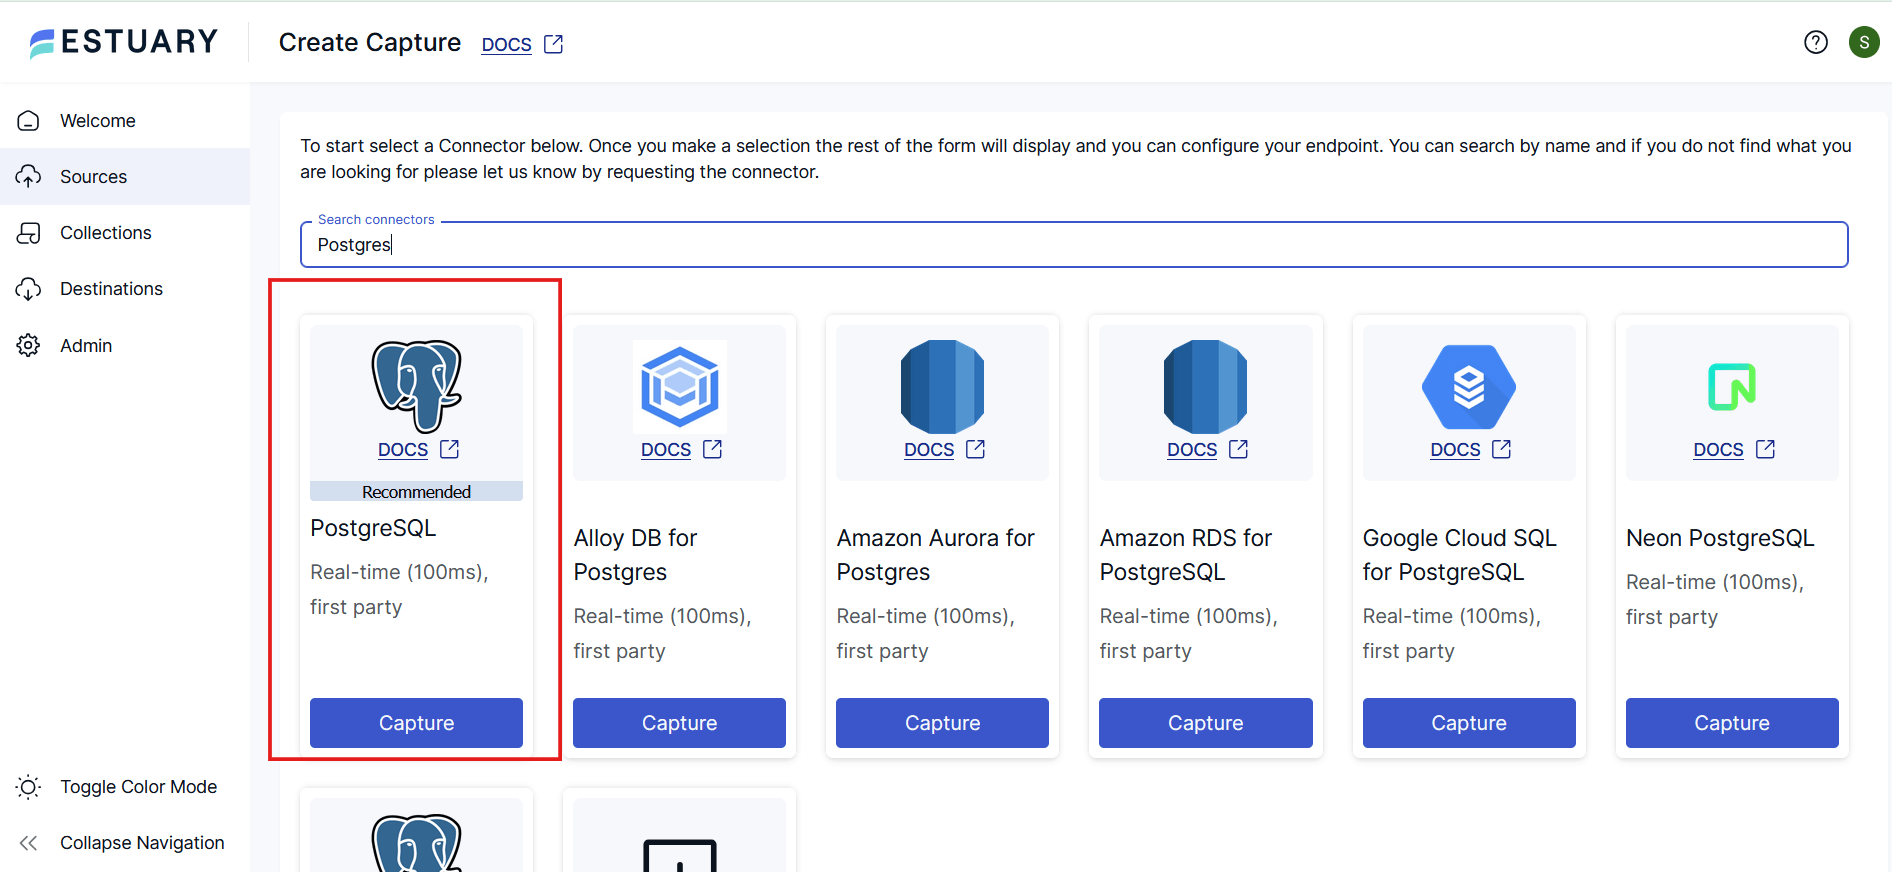1892x872 pixels.
Task: Click the 'Amazon Aurora for Postgres' title
Action: pyautogui.click(x=936, y=555)
